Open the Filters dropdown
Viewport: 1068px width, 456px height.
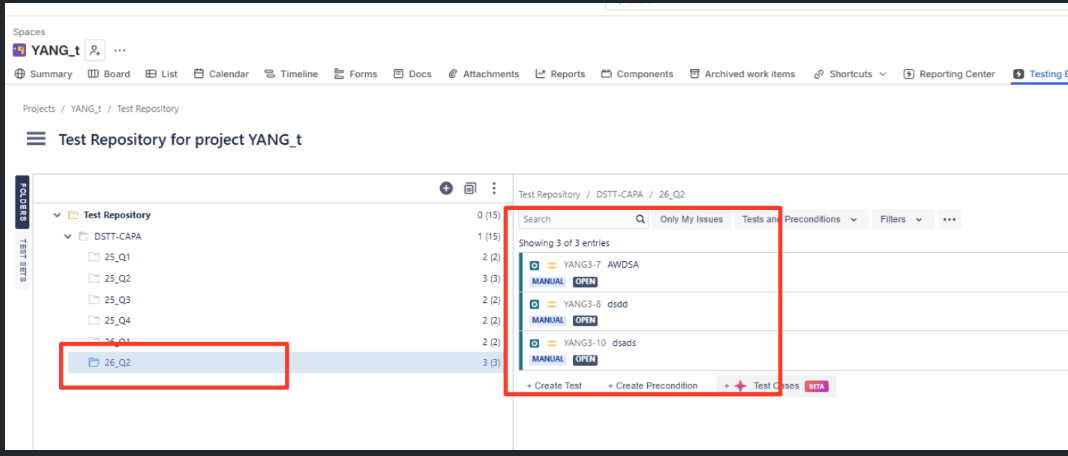coord(902,219)
